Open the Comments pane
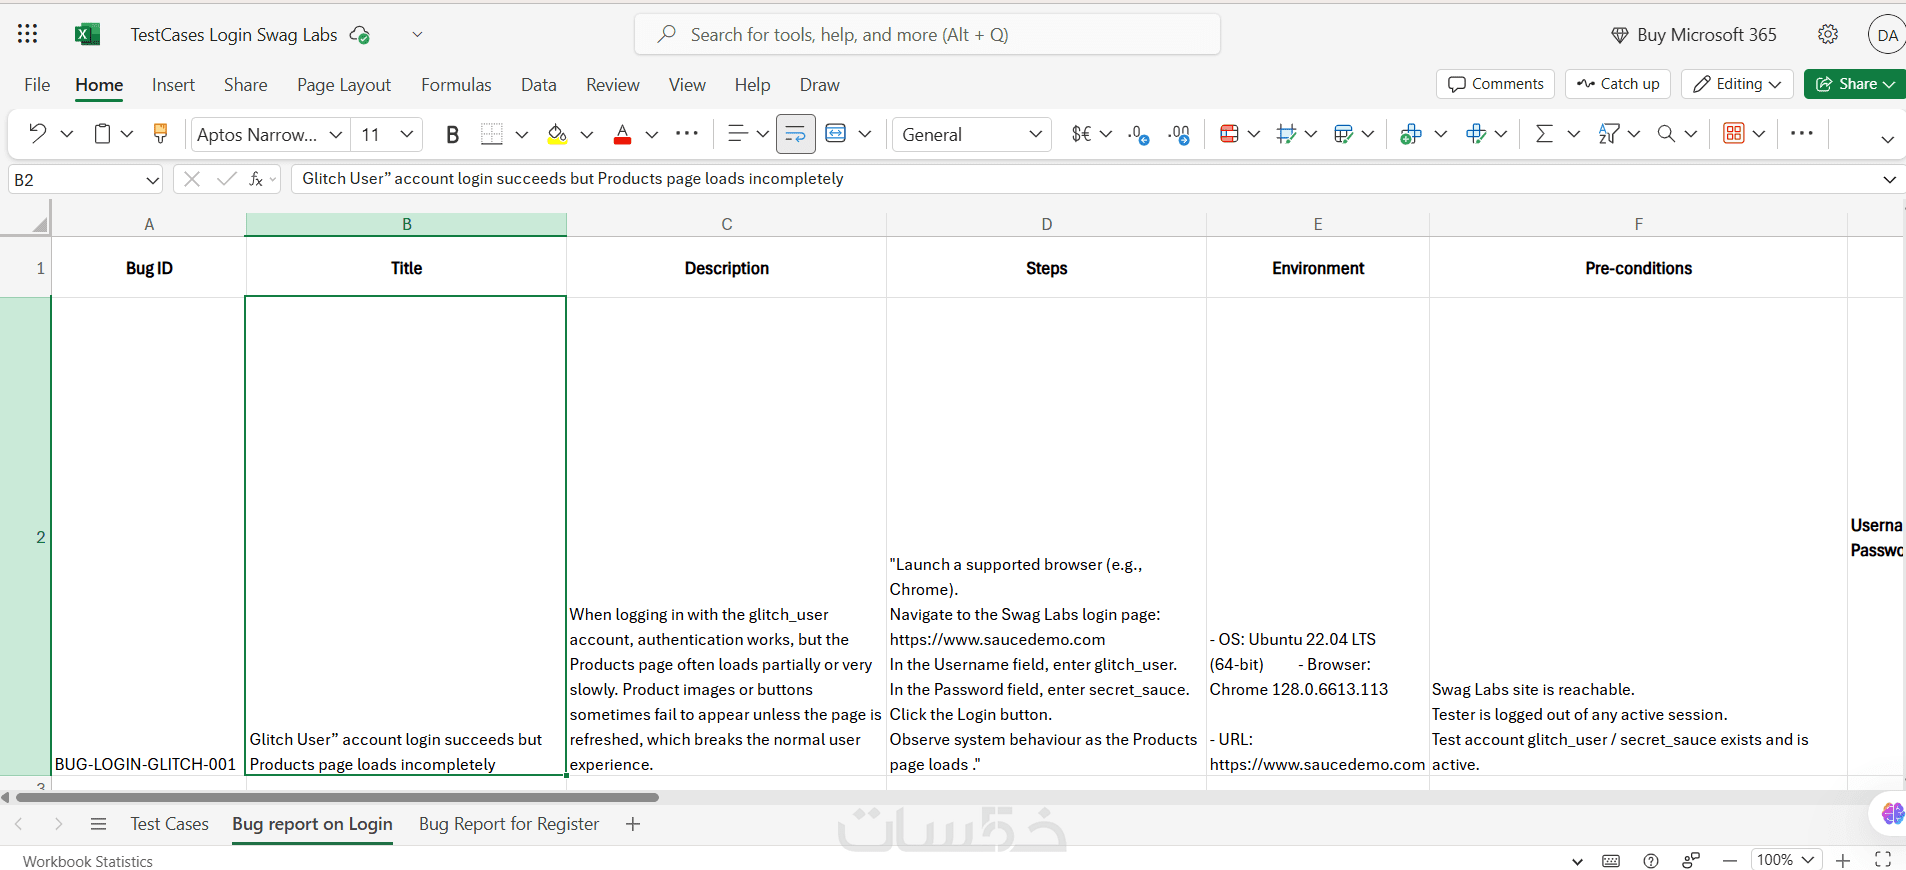The width and height of the screenshot is (1906, 870). [x=1495, y=84]
